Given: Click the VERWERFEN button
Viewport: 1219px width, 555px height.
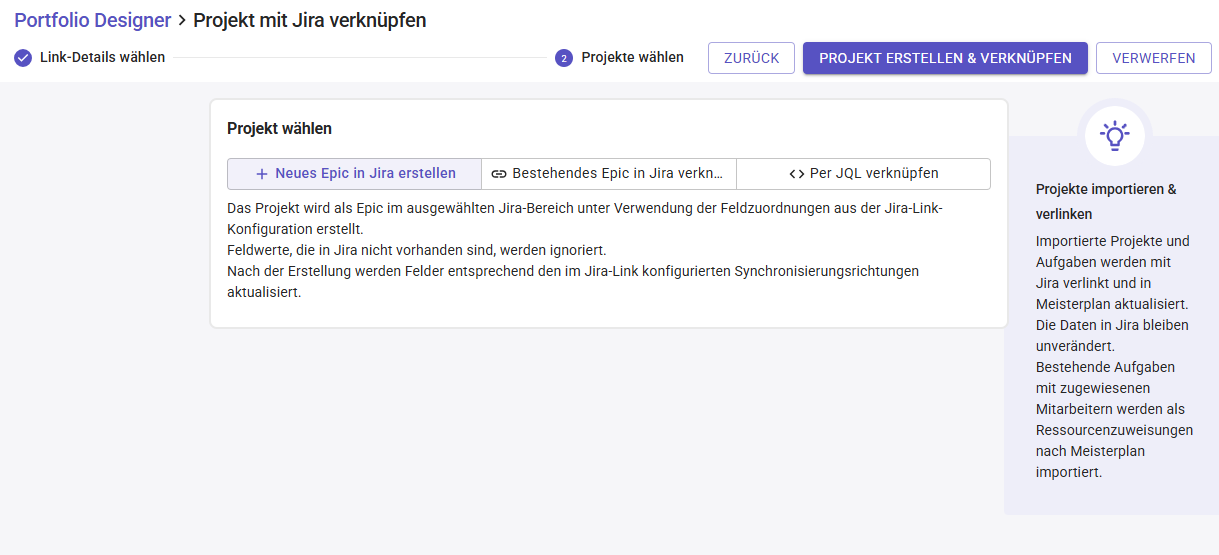Looking at the screenshot, I should [x=1154, y=58].
